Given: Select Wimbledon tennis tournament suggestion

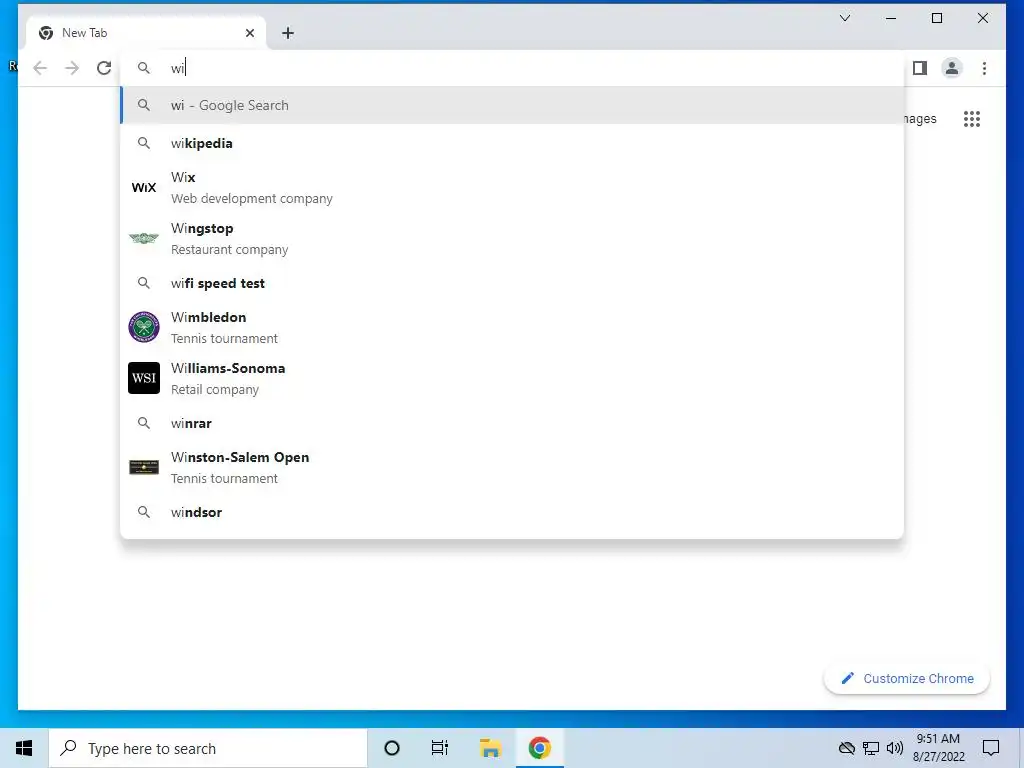Looking at the screenshot, I should (x=512, y=327).
